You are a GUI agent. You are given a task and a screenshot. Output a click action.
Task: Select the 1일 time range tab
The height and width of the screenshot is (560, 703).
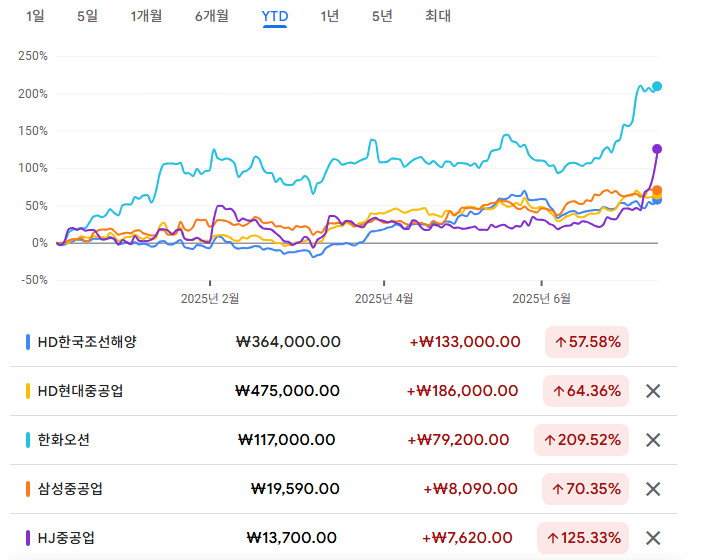point(36,16)
